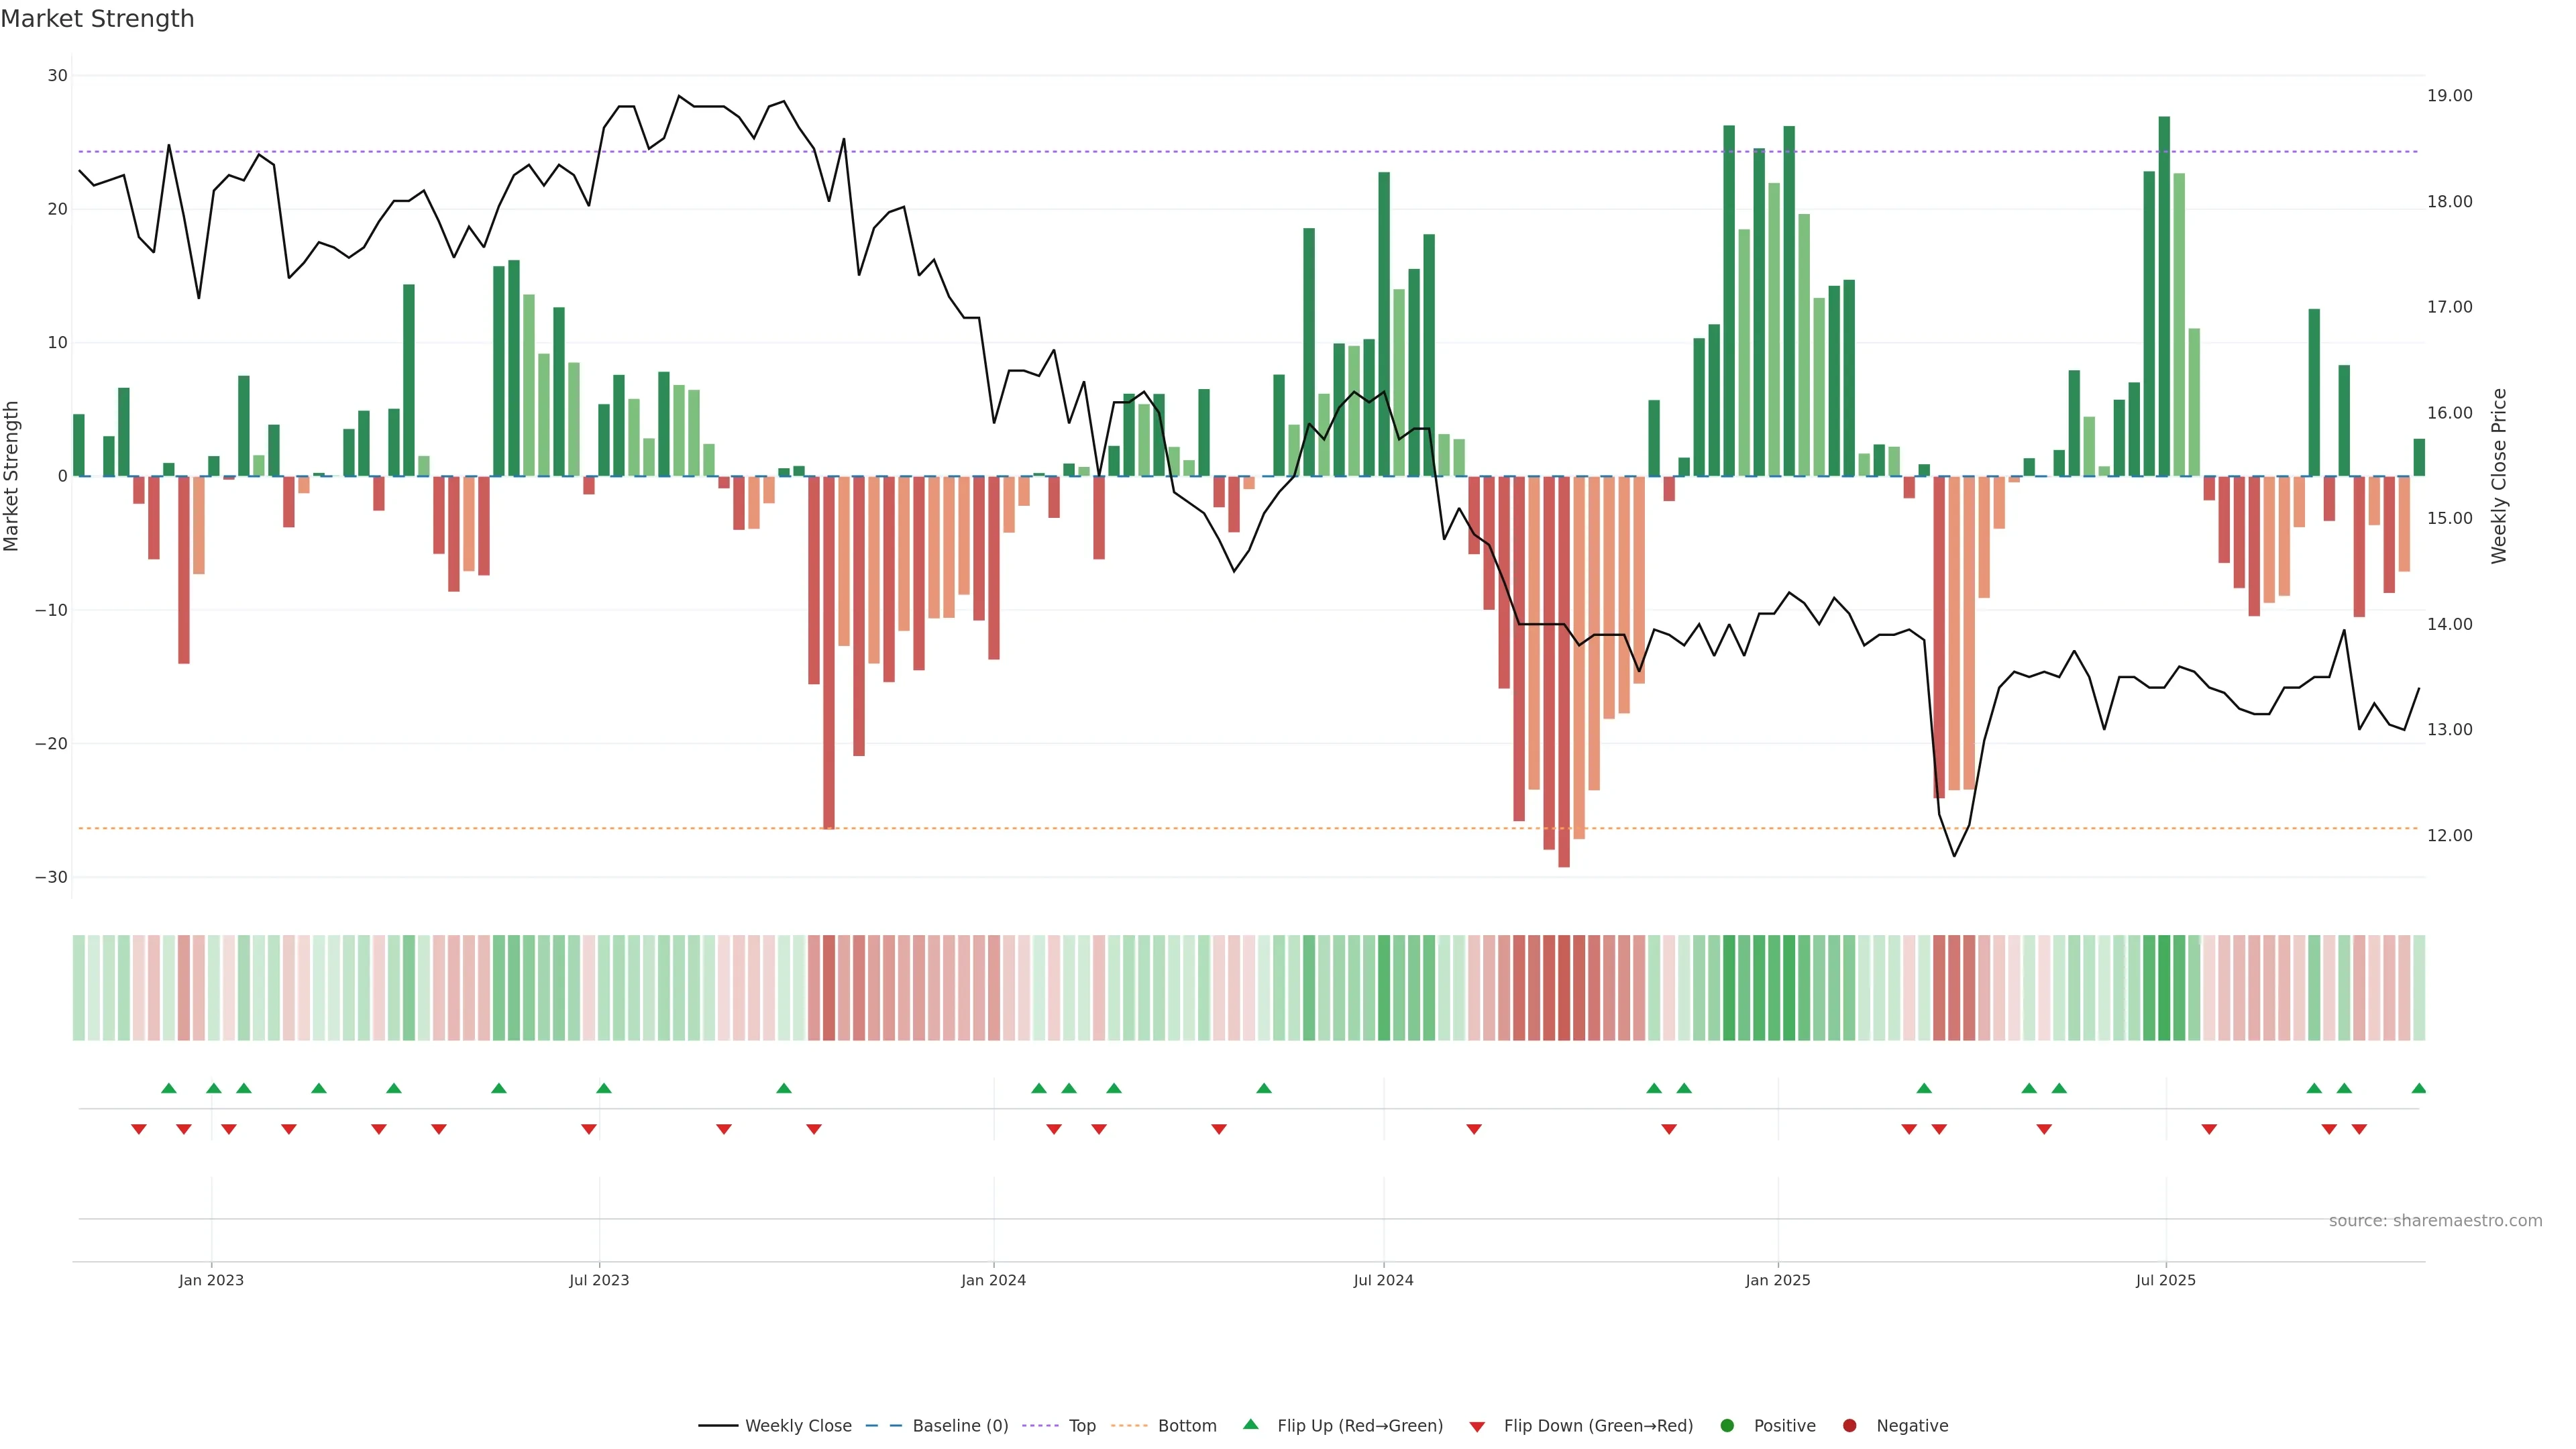
Task: Click the green Flip Up triangle legend icon
Action: (1250, 1424)
